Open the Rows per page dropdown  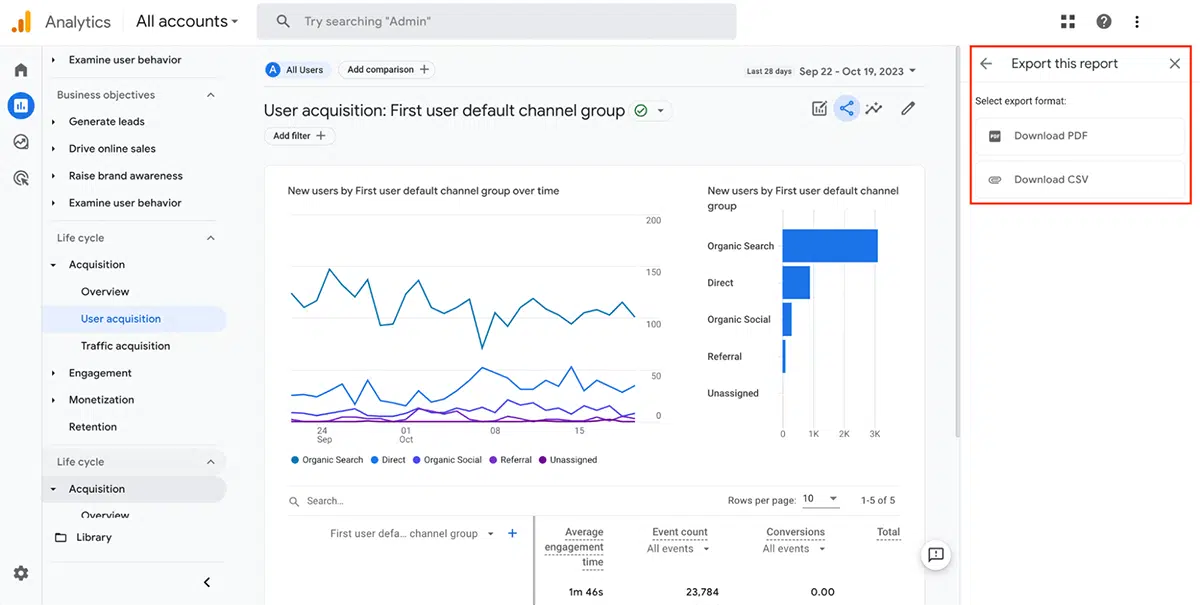point(820,499)
